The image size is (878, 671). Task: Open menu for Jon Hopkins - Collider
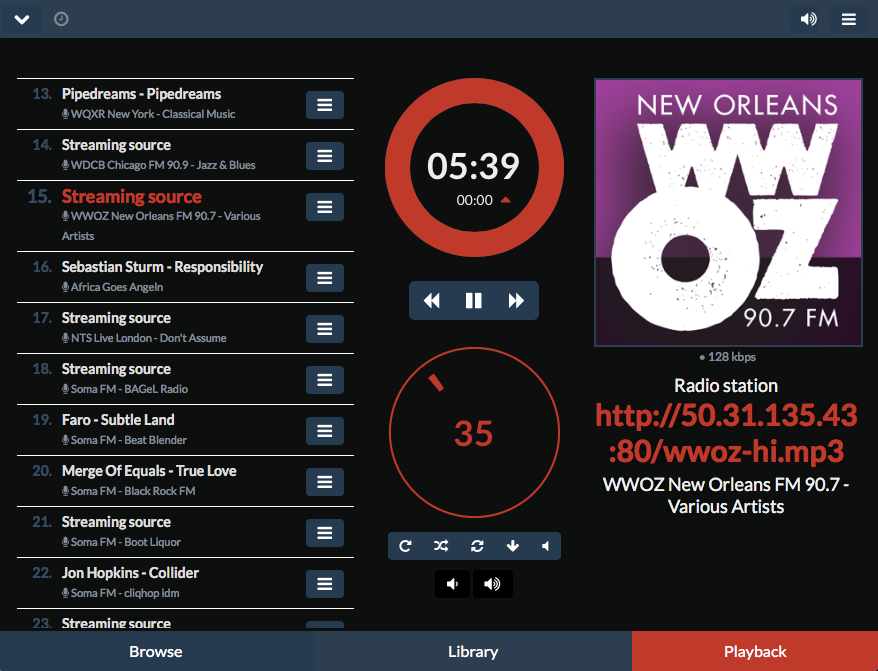coord(325,584)
